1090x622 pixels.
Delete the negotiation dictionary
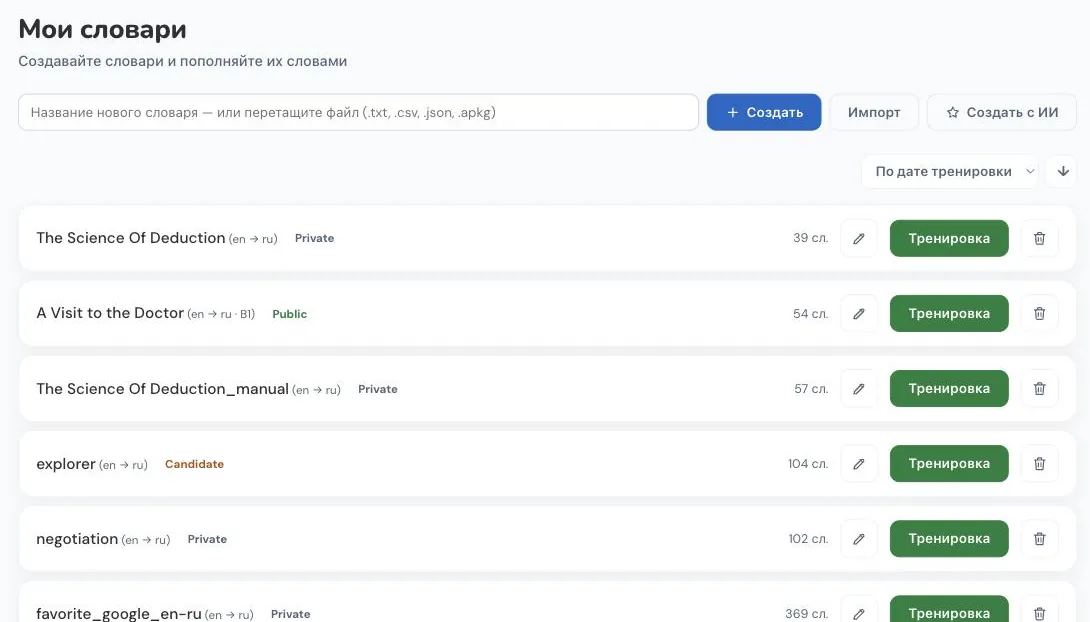1039,539
